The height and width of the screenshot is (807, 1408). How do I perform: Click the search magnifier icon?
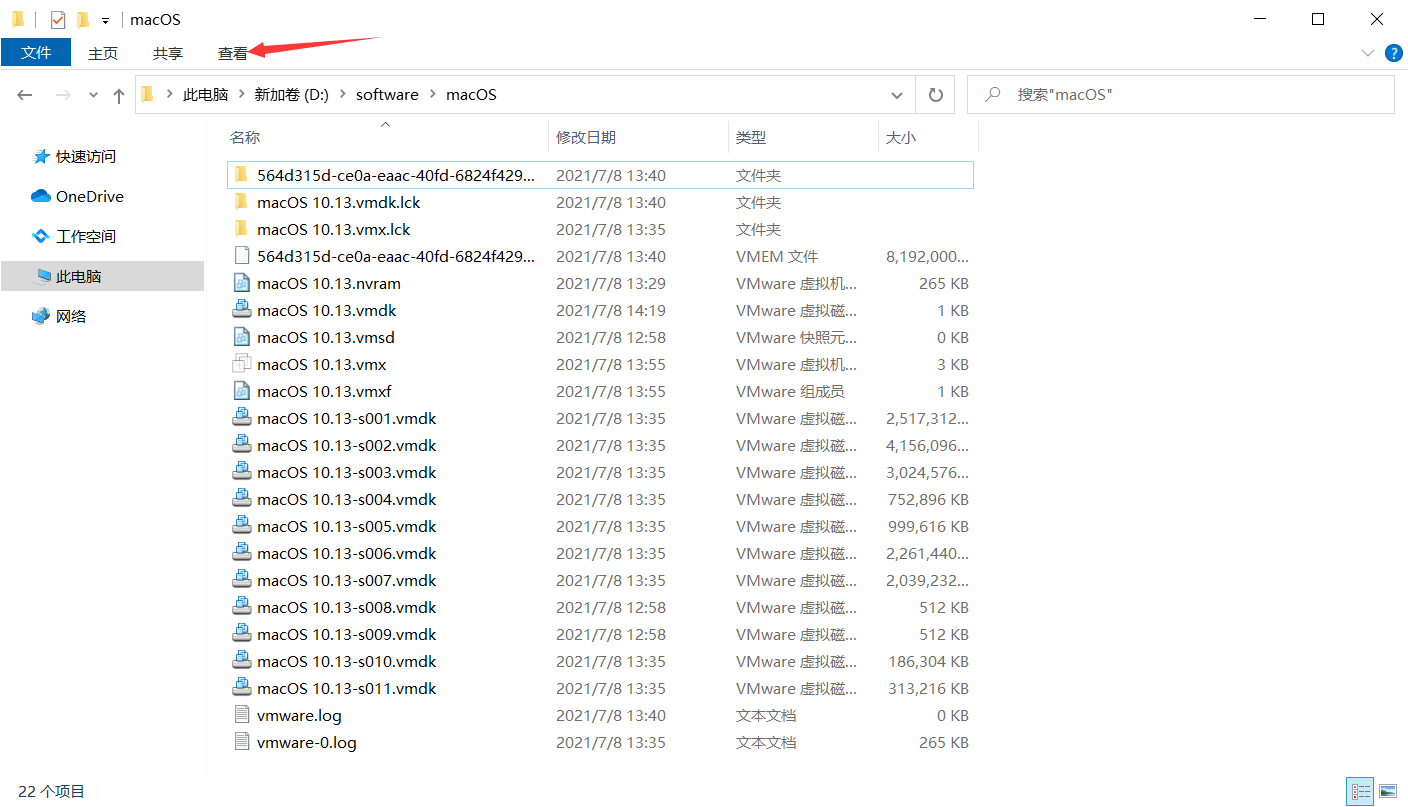[x=993, y=95]
